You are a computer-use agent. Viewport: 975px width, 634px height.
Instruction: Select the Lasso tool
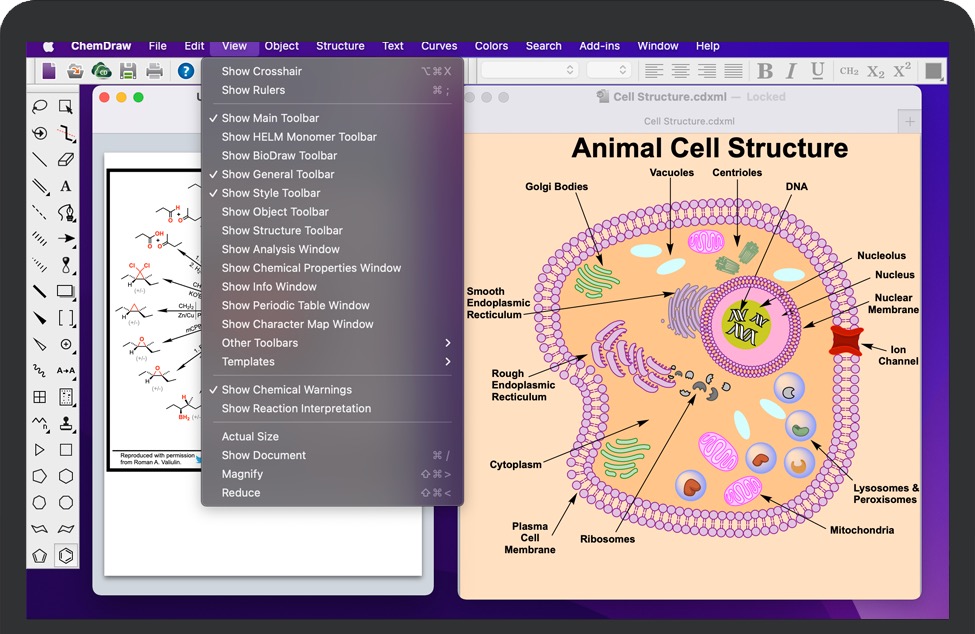click(40, 107)
